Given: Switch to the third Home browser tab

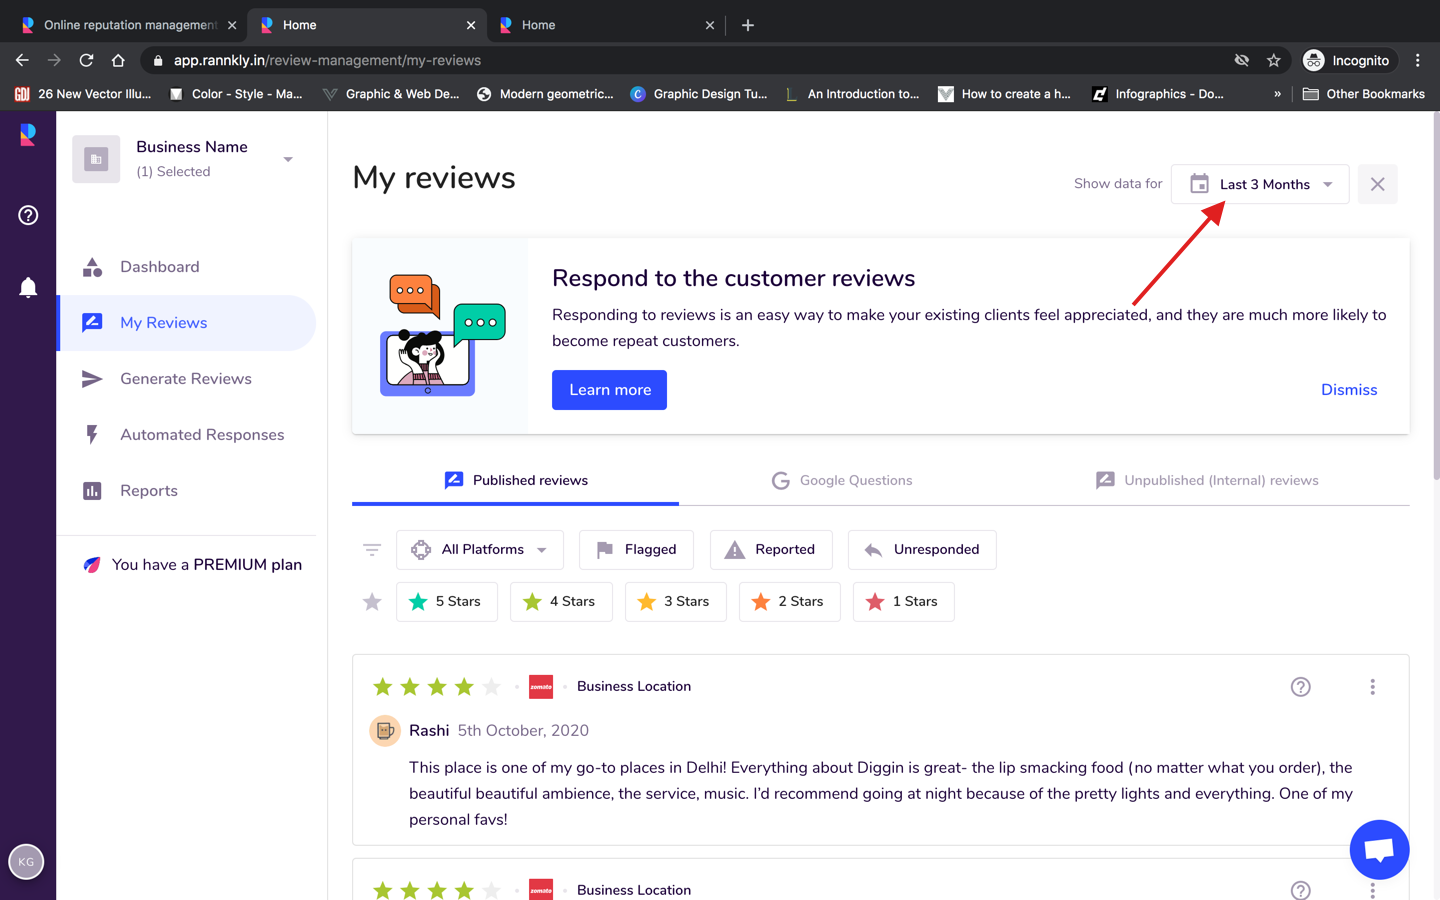Looking at the screenshot, I should (x=605, y=25).
